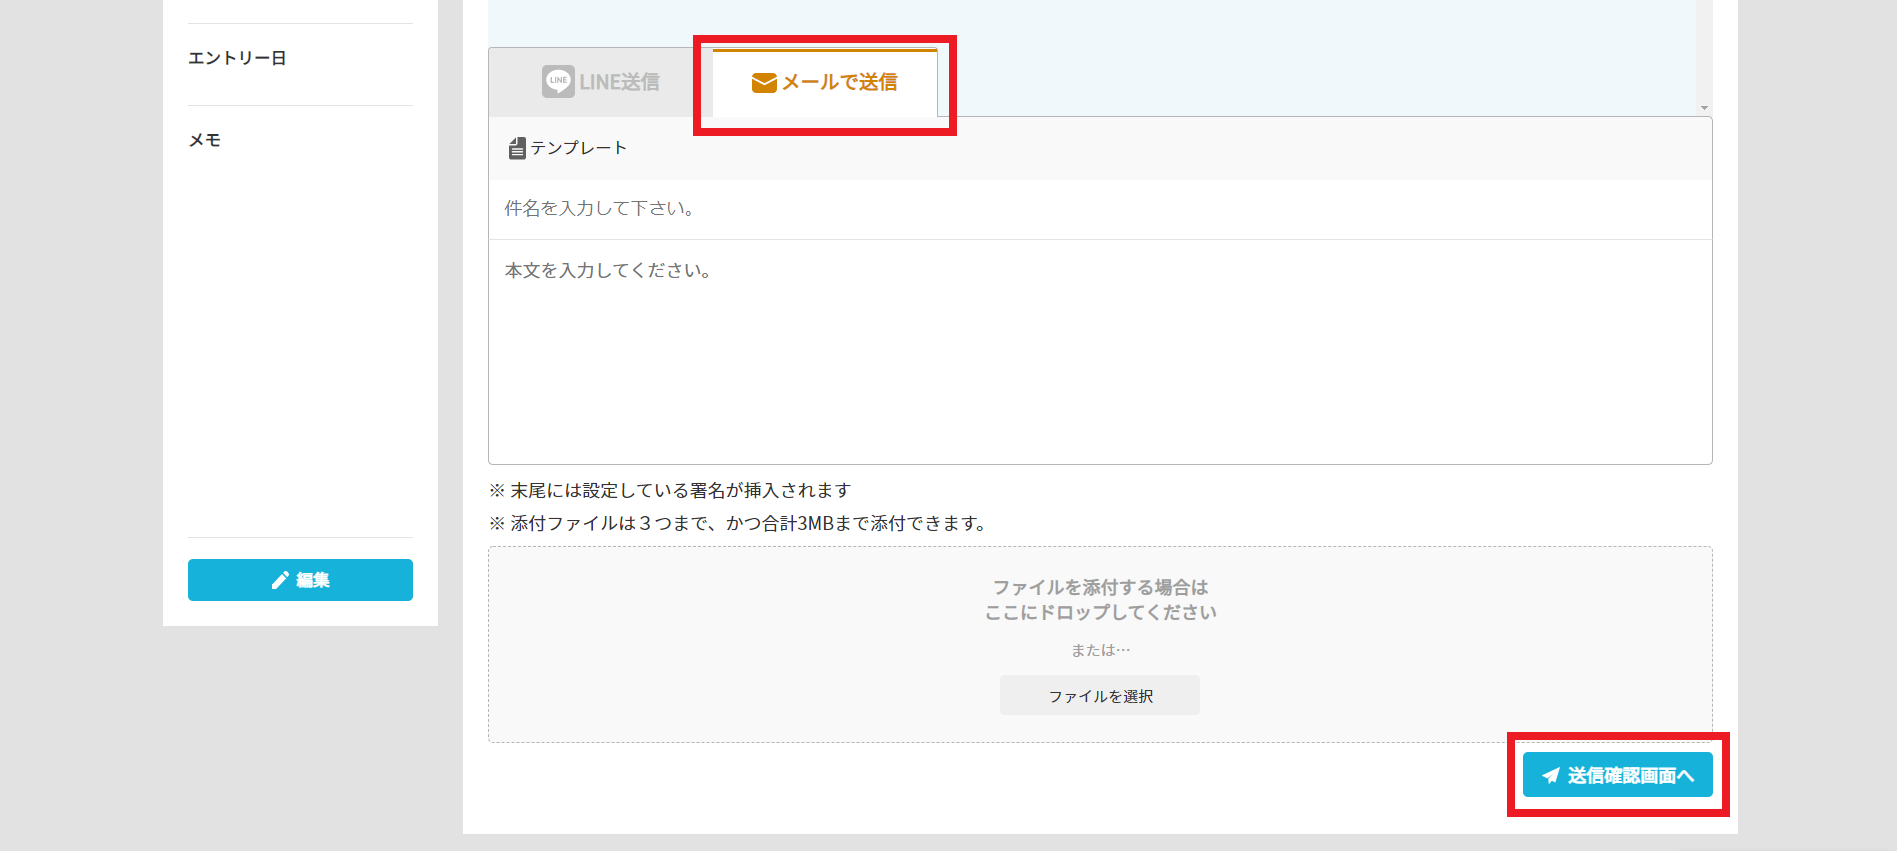
Task: Go to 送信確認画面へ confirmation screen
Action: 1630,776
